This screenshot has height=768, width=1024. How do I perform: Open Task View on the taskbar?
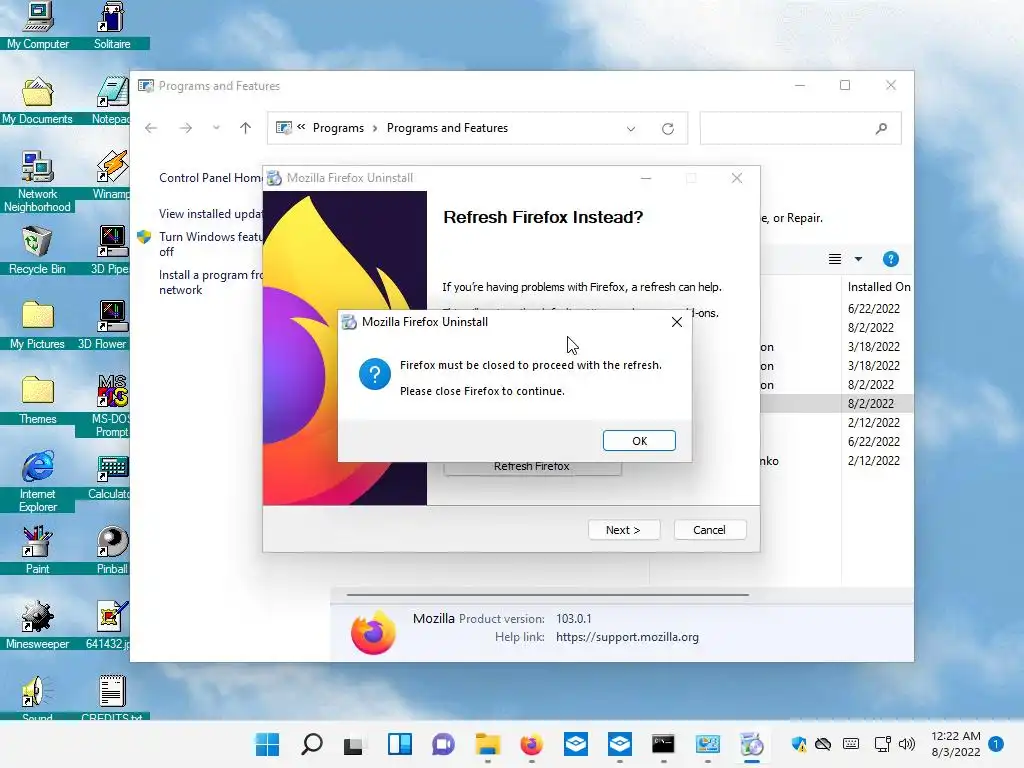353,744
